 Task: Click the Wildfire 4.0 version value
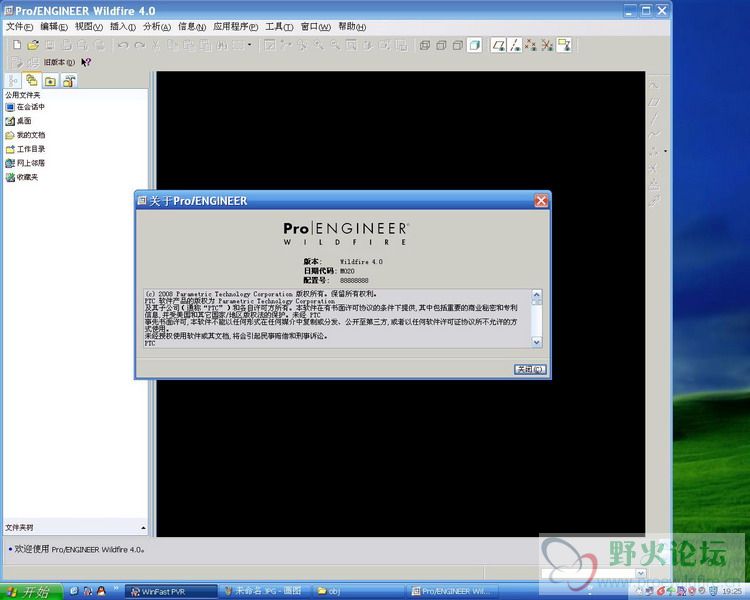361,262
